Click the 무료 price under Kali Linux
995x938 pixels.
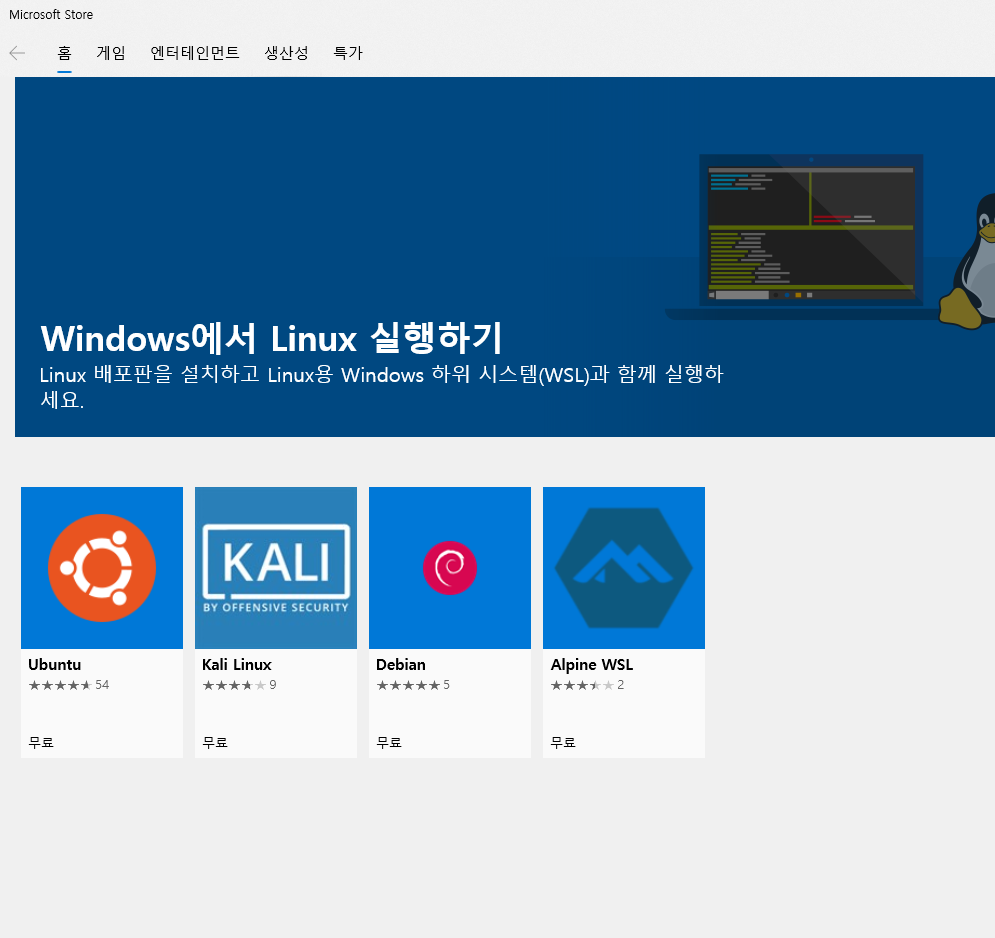click(215, 742)
